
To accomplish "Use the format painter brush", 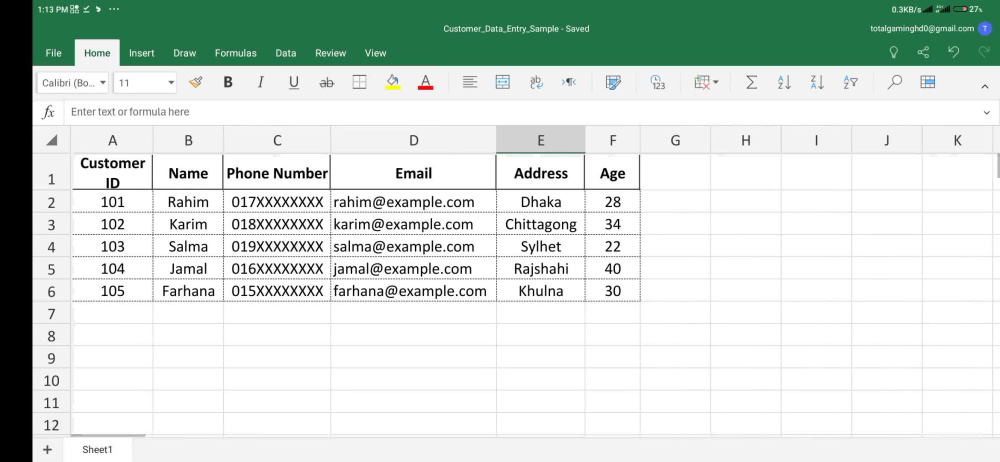I will [195, 82].
